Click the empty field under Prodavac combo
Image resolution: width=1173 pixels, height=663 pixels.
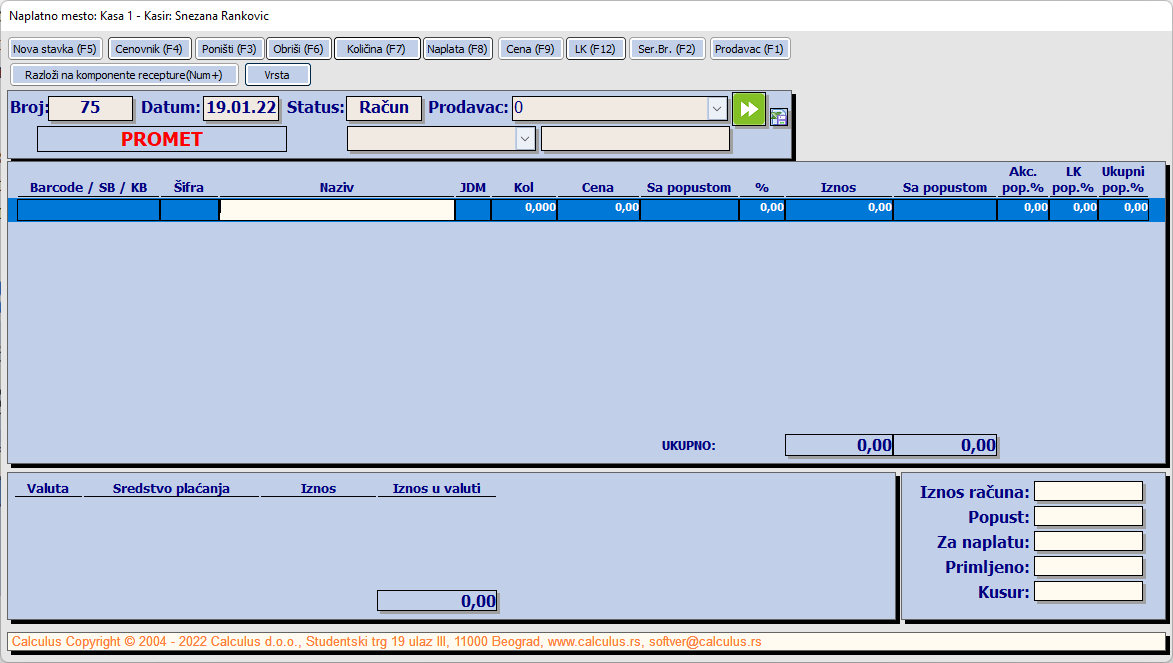(635, 138)
